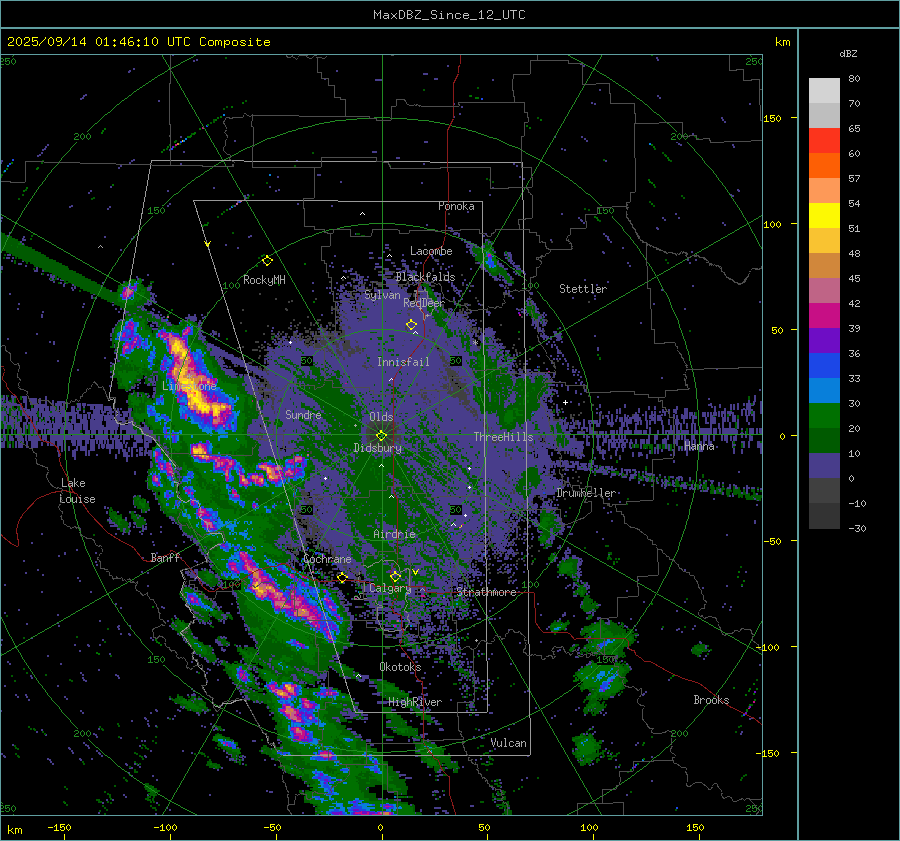Pick the bright yellow 51-54 dBZ swatch
Image resolution: width=900 pixels, height=841 pixels.
(x=824, y=216)
